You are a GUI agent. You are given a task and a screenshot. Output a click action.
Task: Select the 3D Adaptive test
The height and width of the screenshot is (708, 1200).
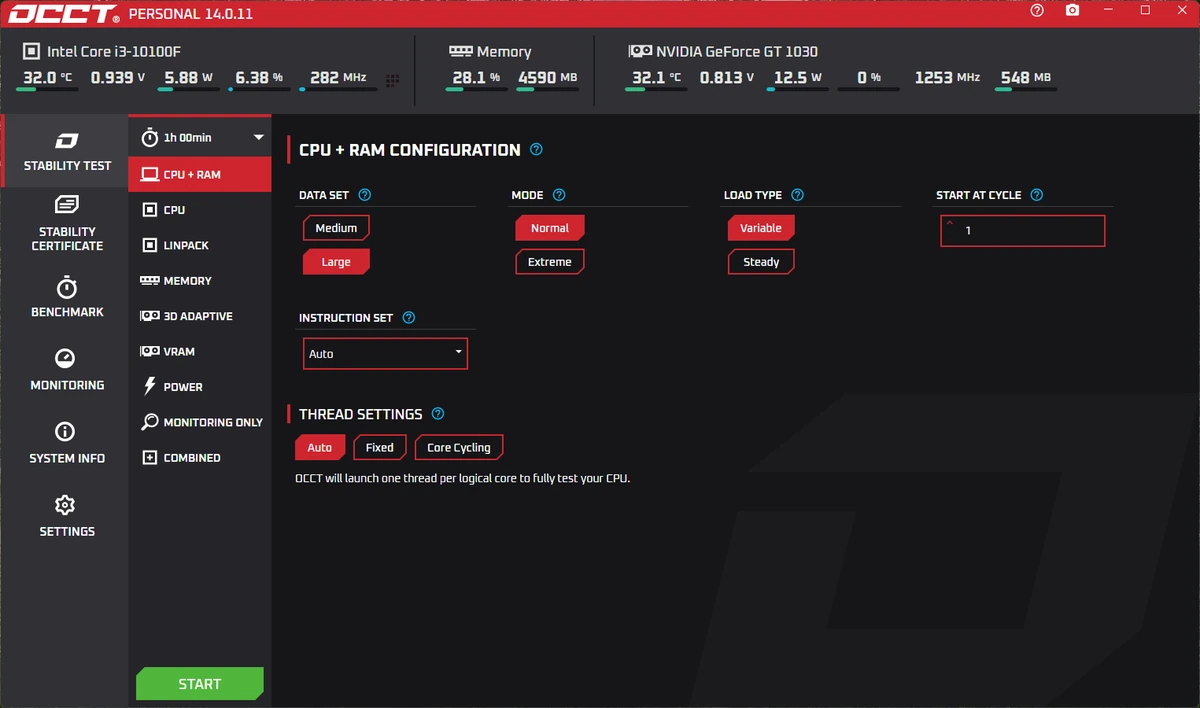click(x=200, y=316)
